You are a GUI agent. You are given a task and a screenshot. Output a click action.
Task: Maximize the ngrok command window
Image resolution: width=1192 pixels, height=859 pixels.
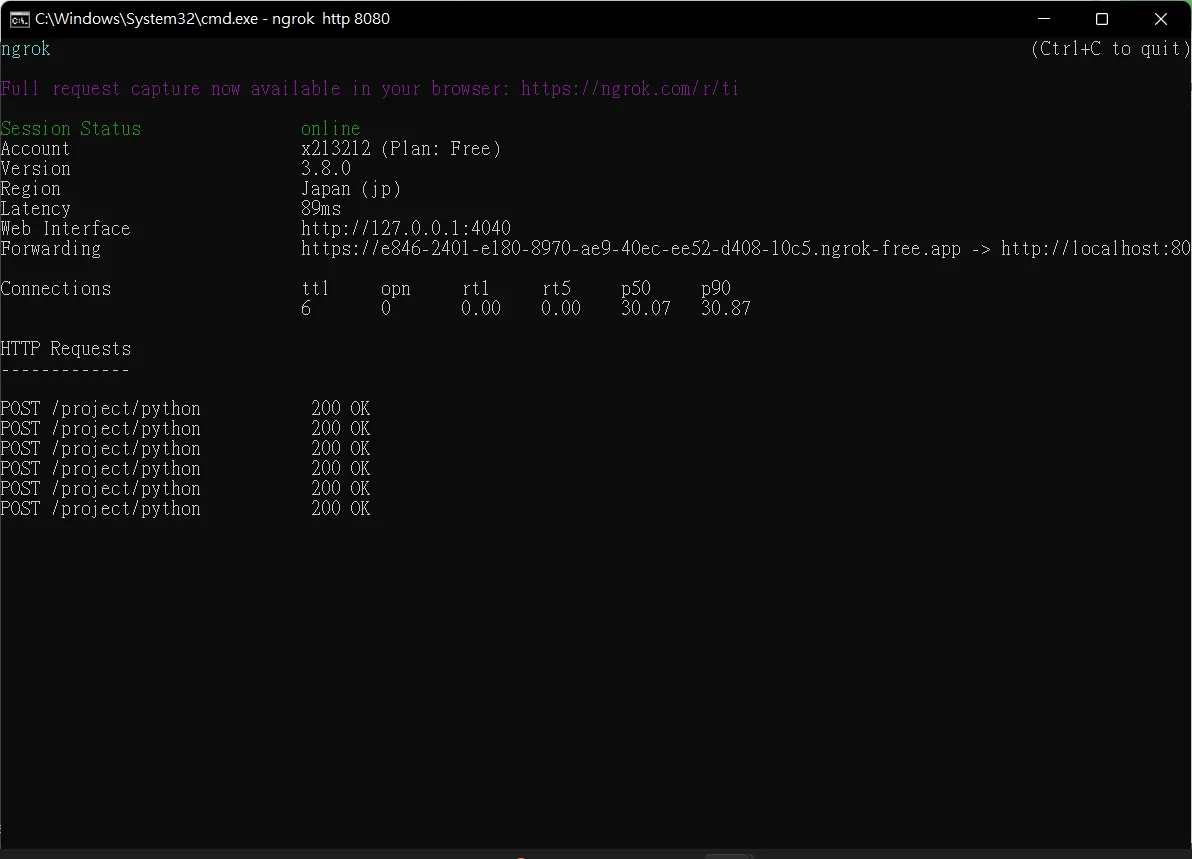coord(1102,19)
